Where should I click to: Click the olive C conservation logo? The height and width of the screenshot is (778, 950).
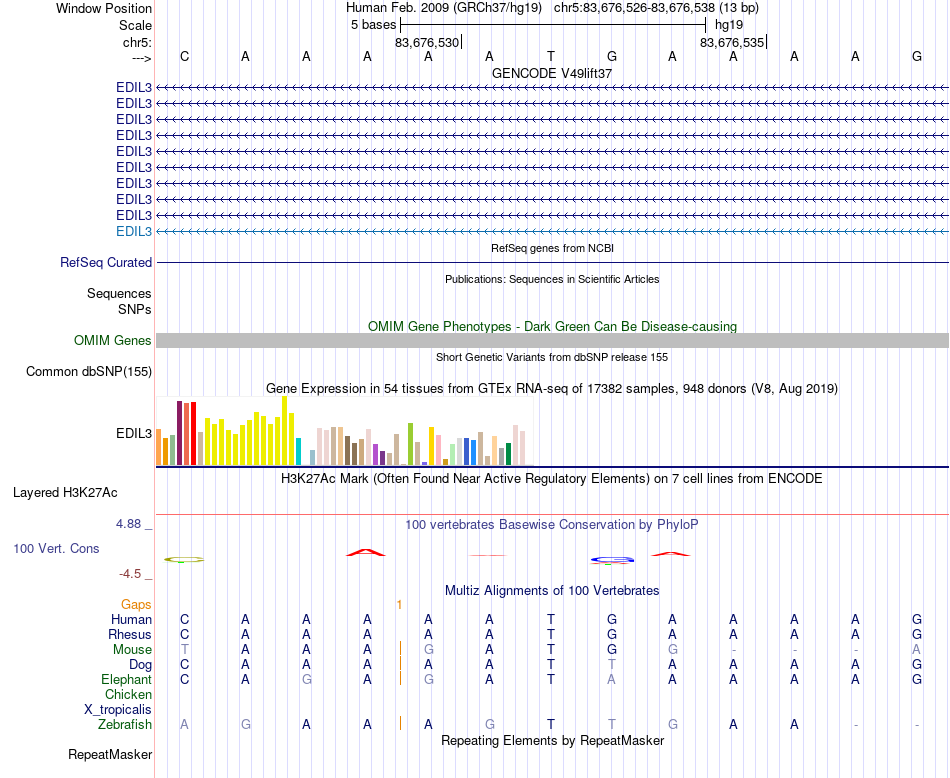click(184, 560)
